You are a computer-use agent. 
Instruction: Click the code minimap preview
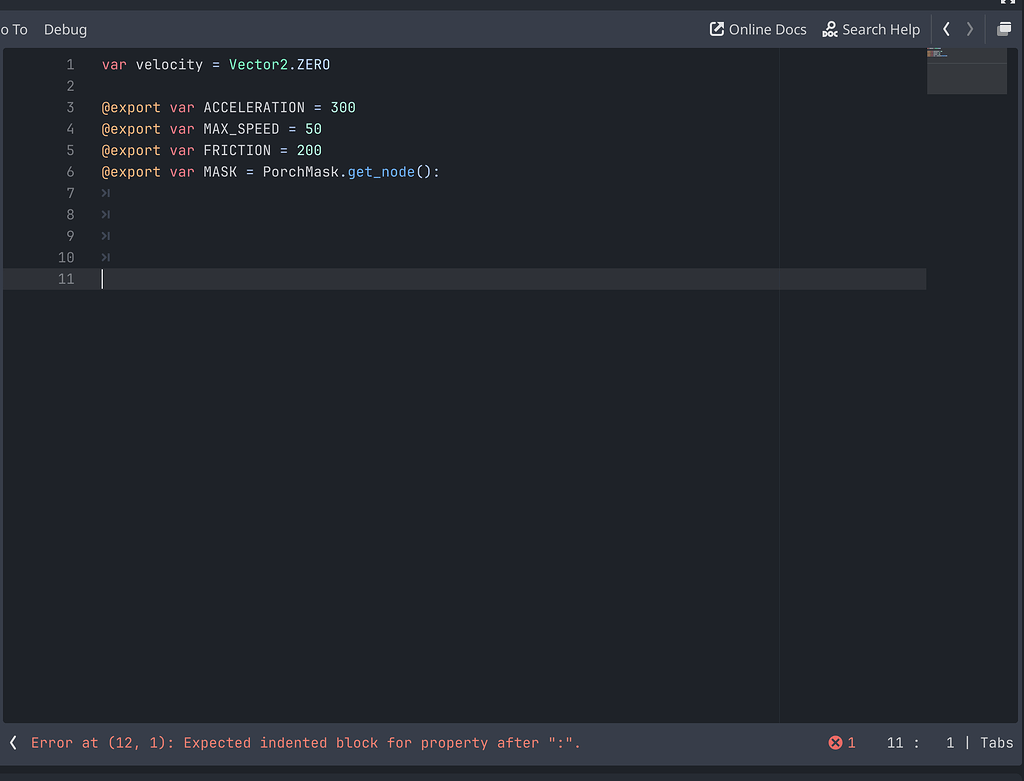[966, 72]
